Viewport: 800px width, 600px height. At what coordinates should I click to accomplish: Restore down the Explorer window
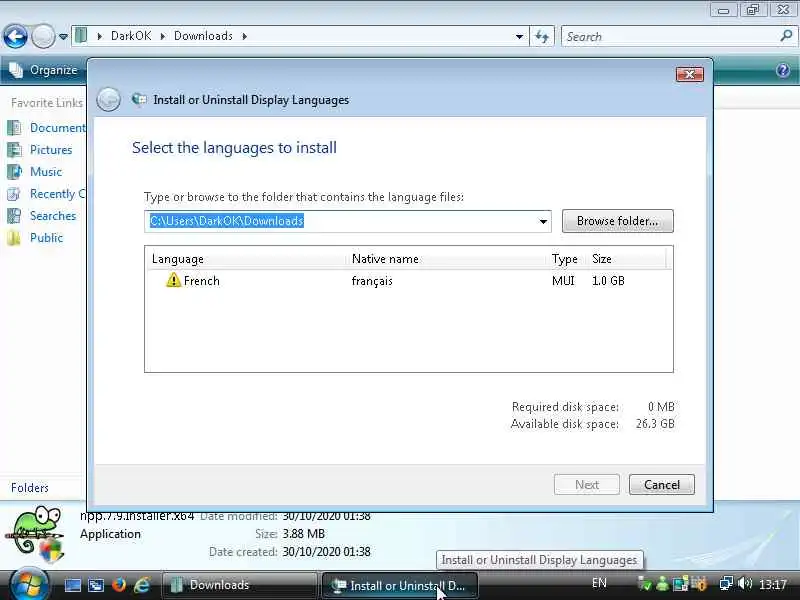754,9
